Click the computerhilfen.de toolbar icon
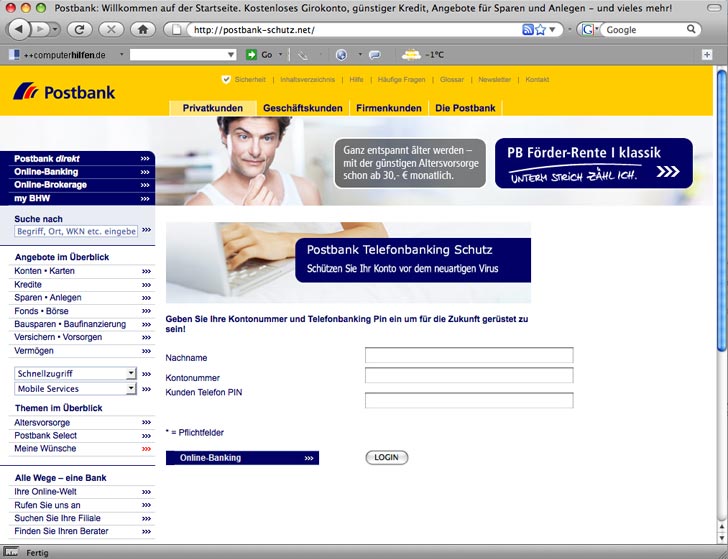Viewport: 728px width, 559px height. tap(14, 55)
